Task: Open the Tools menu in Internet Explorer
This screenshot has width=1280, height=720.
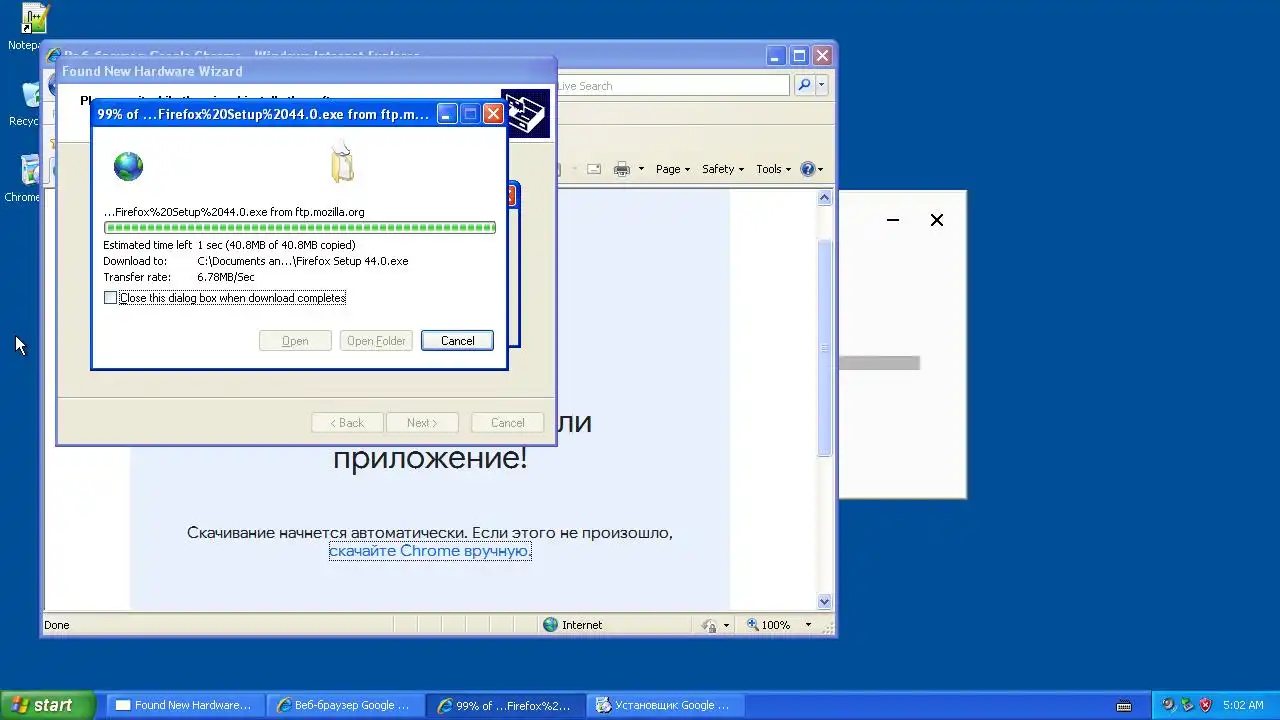Action: [774, 169]
